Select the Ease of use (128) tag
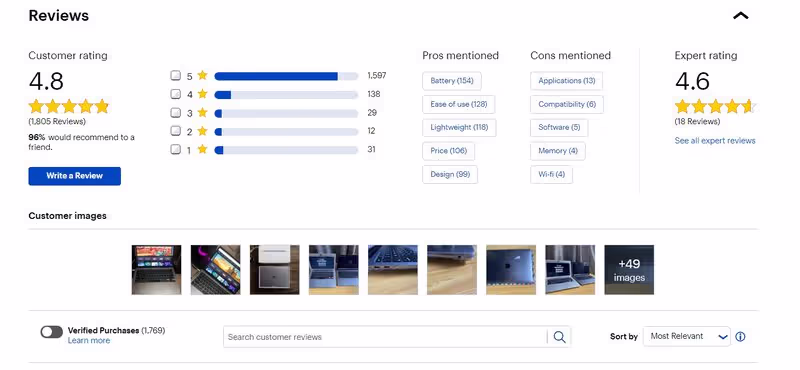Screen dimensions: 800x370 click(x=459, y=104)
